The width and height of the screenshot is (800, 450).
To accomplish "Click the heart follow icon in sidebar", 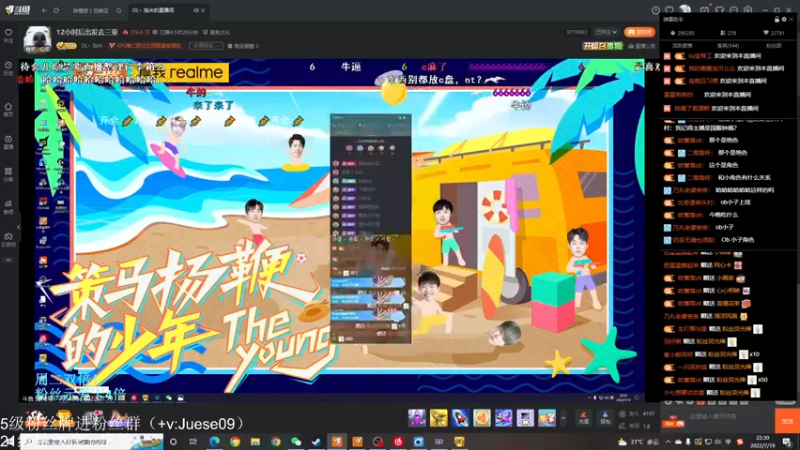I will click(8, 35).
